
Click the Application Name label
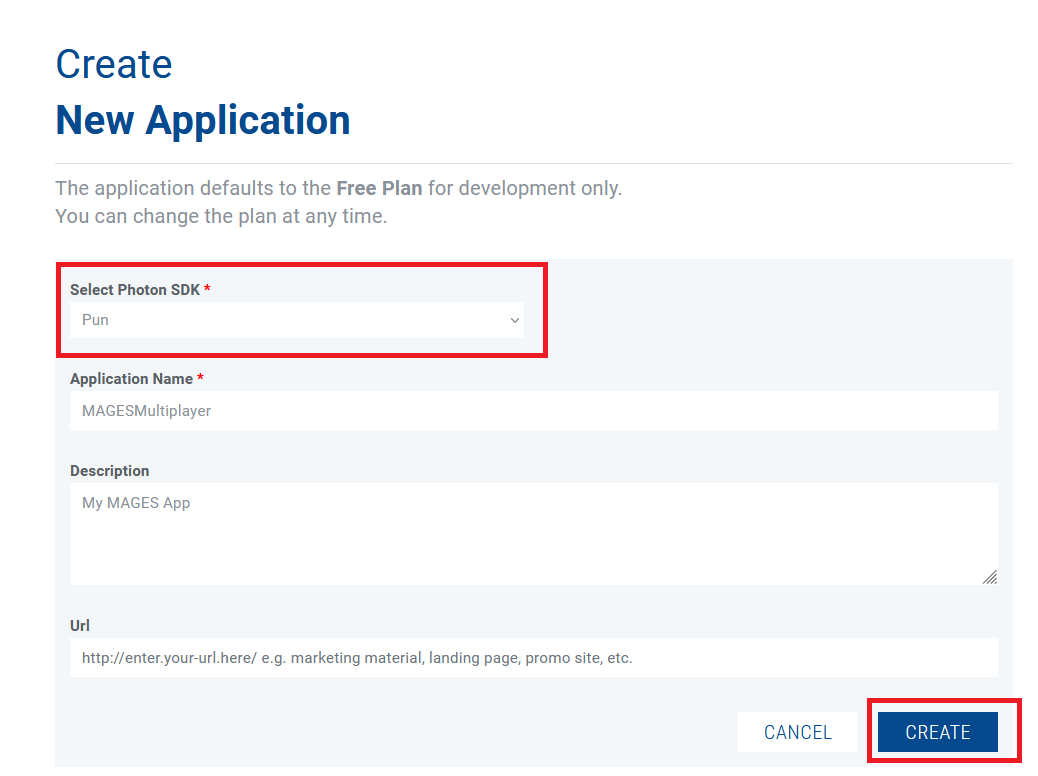click(x=131, y=379)
